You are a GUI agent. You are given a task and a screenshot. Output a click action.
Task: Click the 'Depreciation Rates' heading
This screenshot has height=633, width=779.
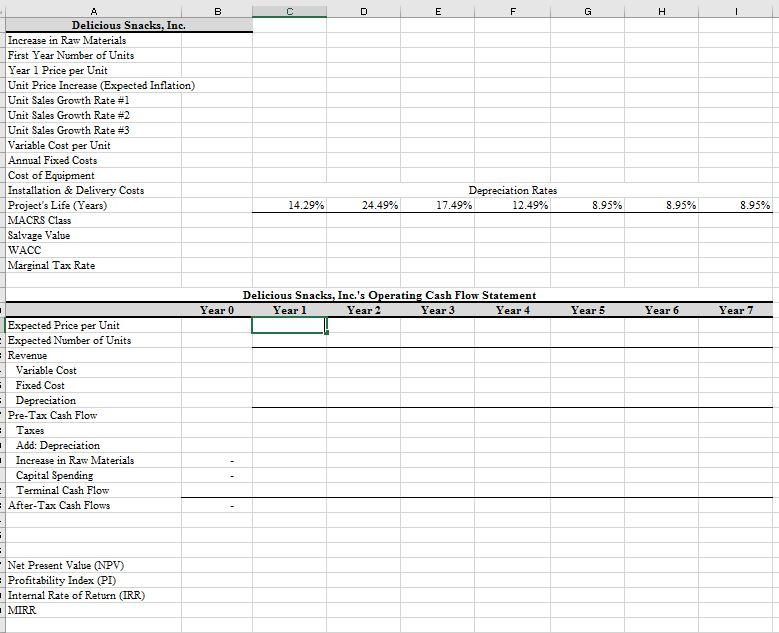point(513,190)
